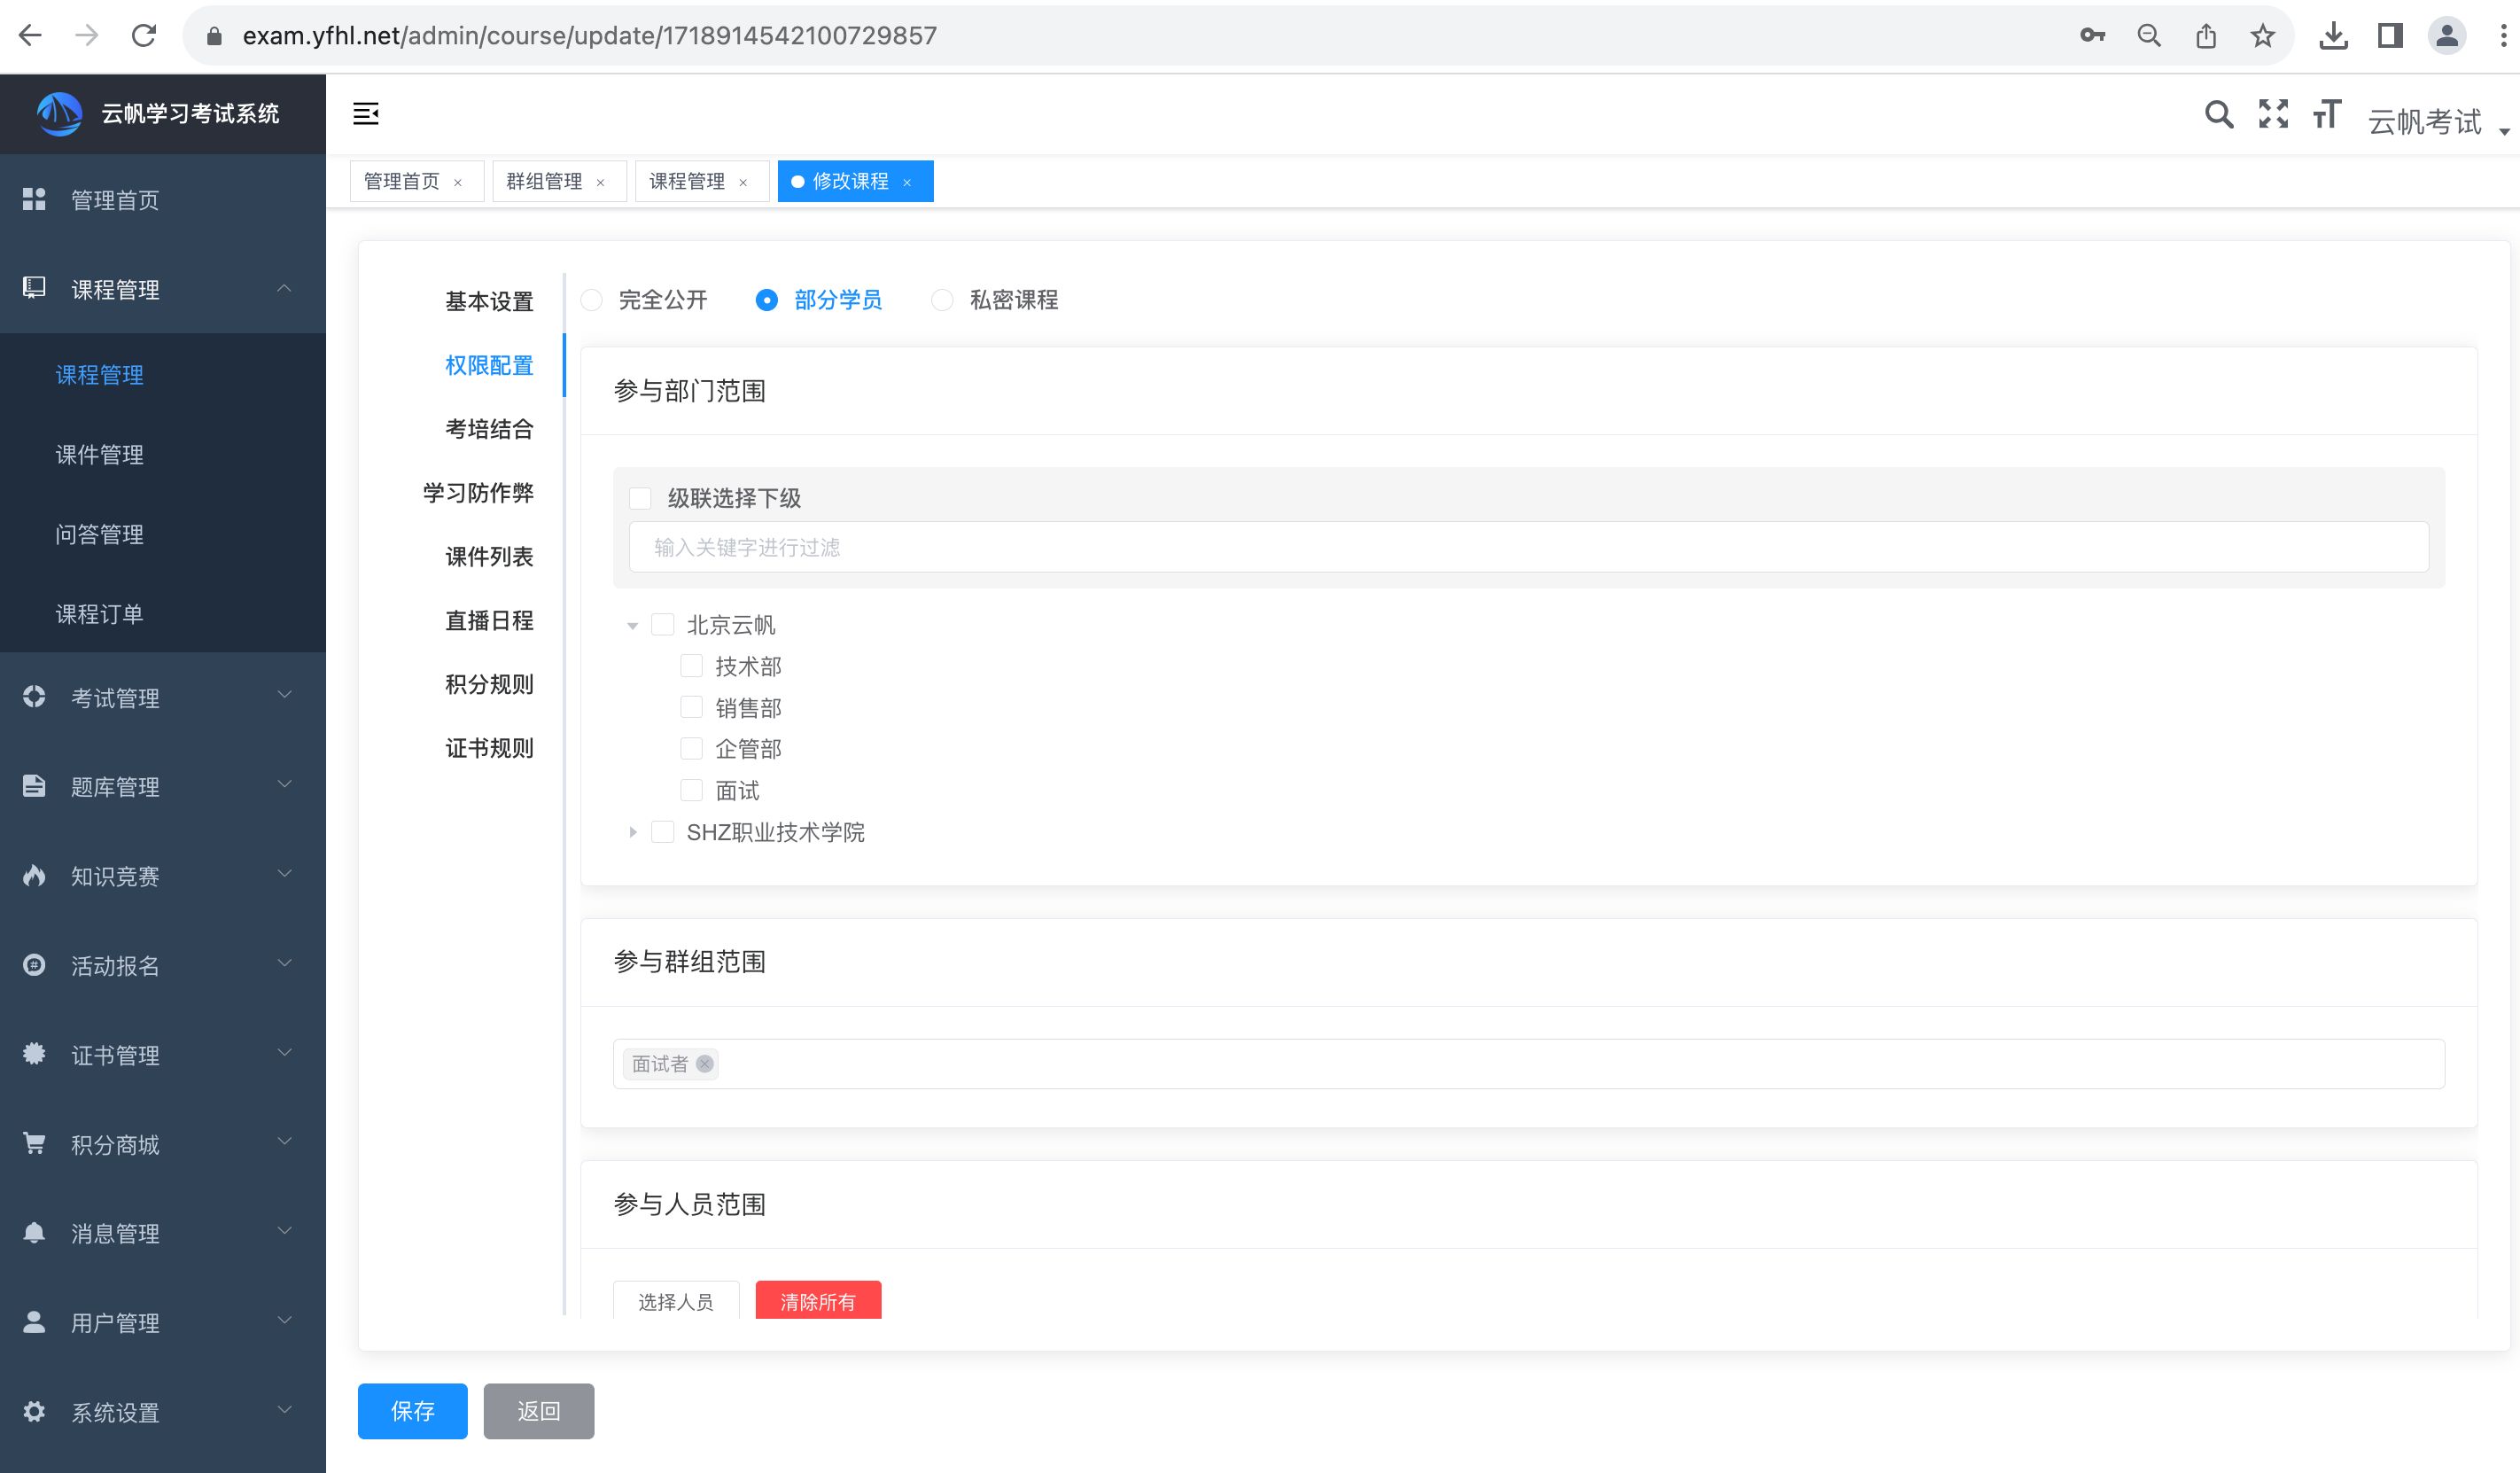Check the 级联选择下级 checkbox
2520x1473 pixels.
click(x=641, y=498)
